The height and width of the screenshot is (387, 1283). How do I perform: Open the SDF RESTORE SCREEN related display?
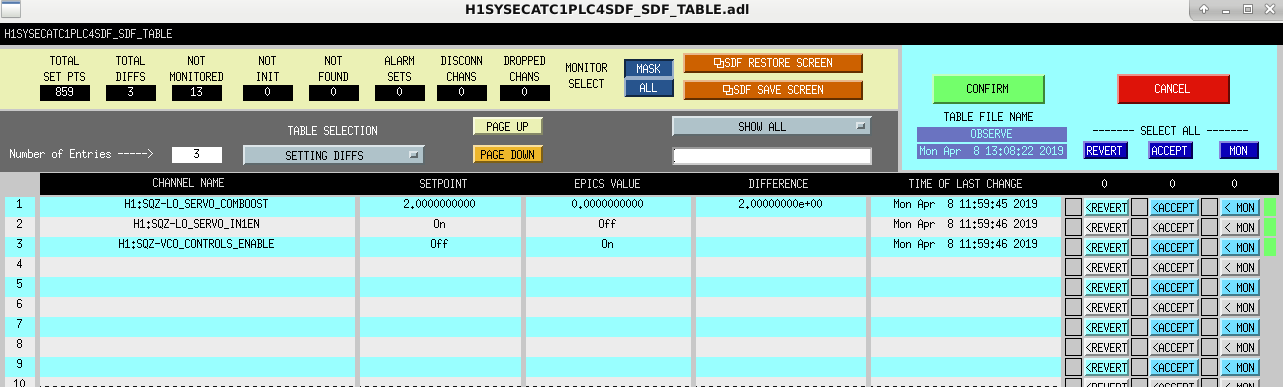tap(773, 63)
